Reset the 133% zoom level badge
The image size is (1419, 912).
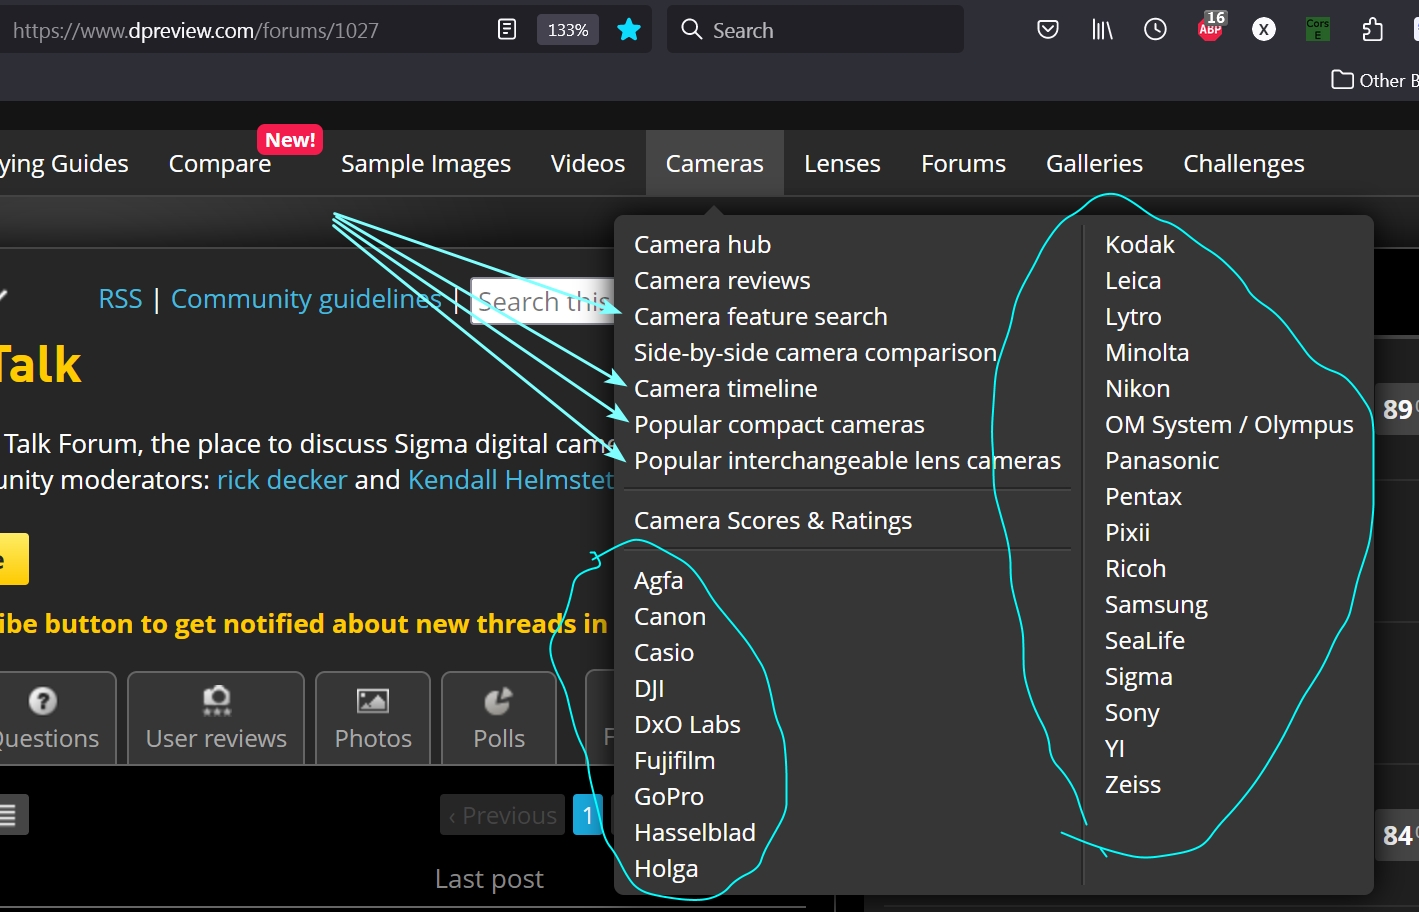click(567, 30)
